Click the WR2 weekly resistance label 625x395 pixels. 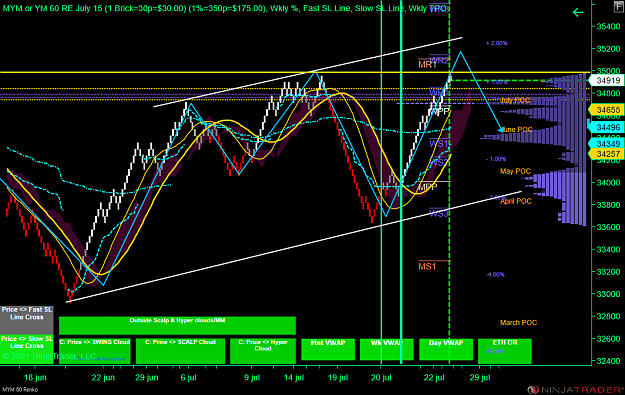[439, 61]
